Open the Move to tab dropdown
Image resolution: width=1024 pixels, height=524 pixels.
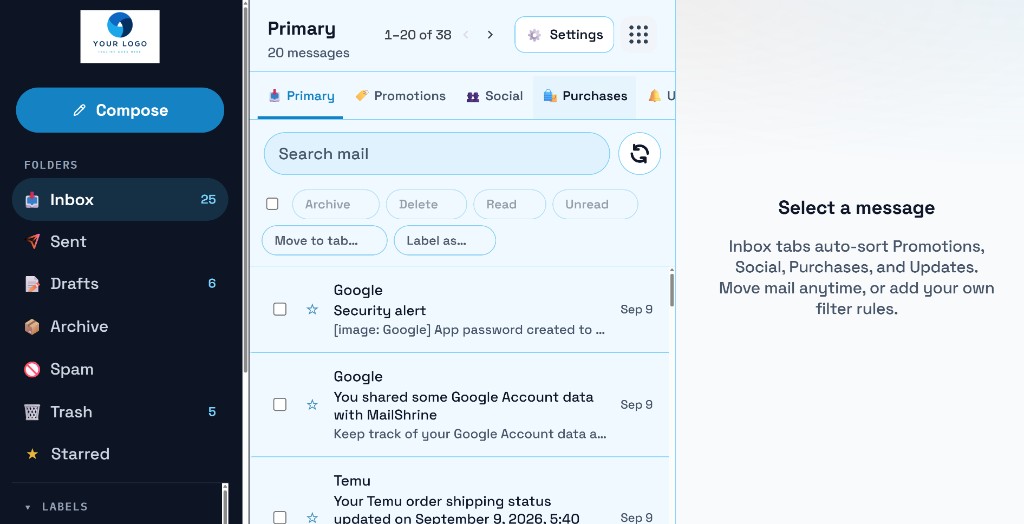pyautogui.click(x=325, y=240)
